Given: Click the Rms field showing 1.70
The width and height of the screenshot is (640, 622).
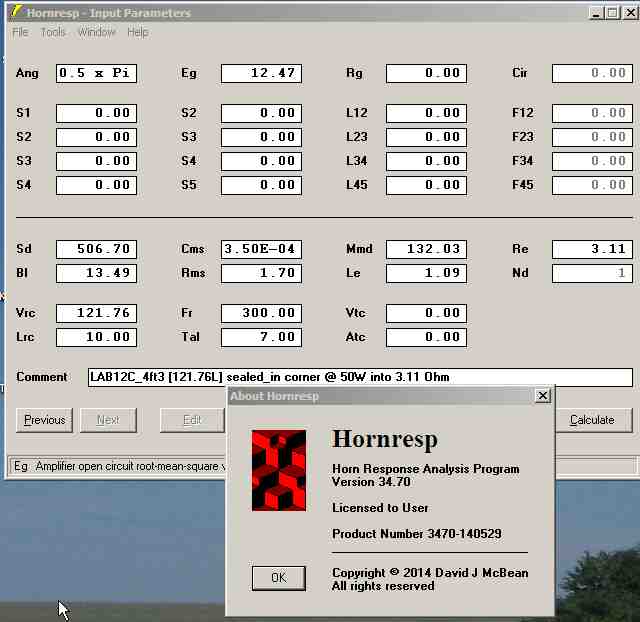Looking at the screenshot, I should tap(261, 273).
